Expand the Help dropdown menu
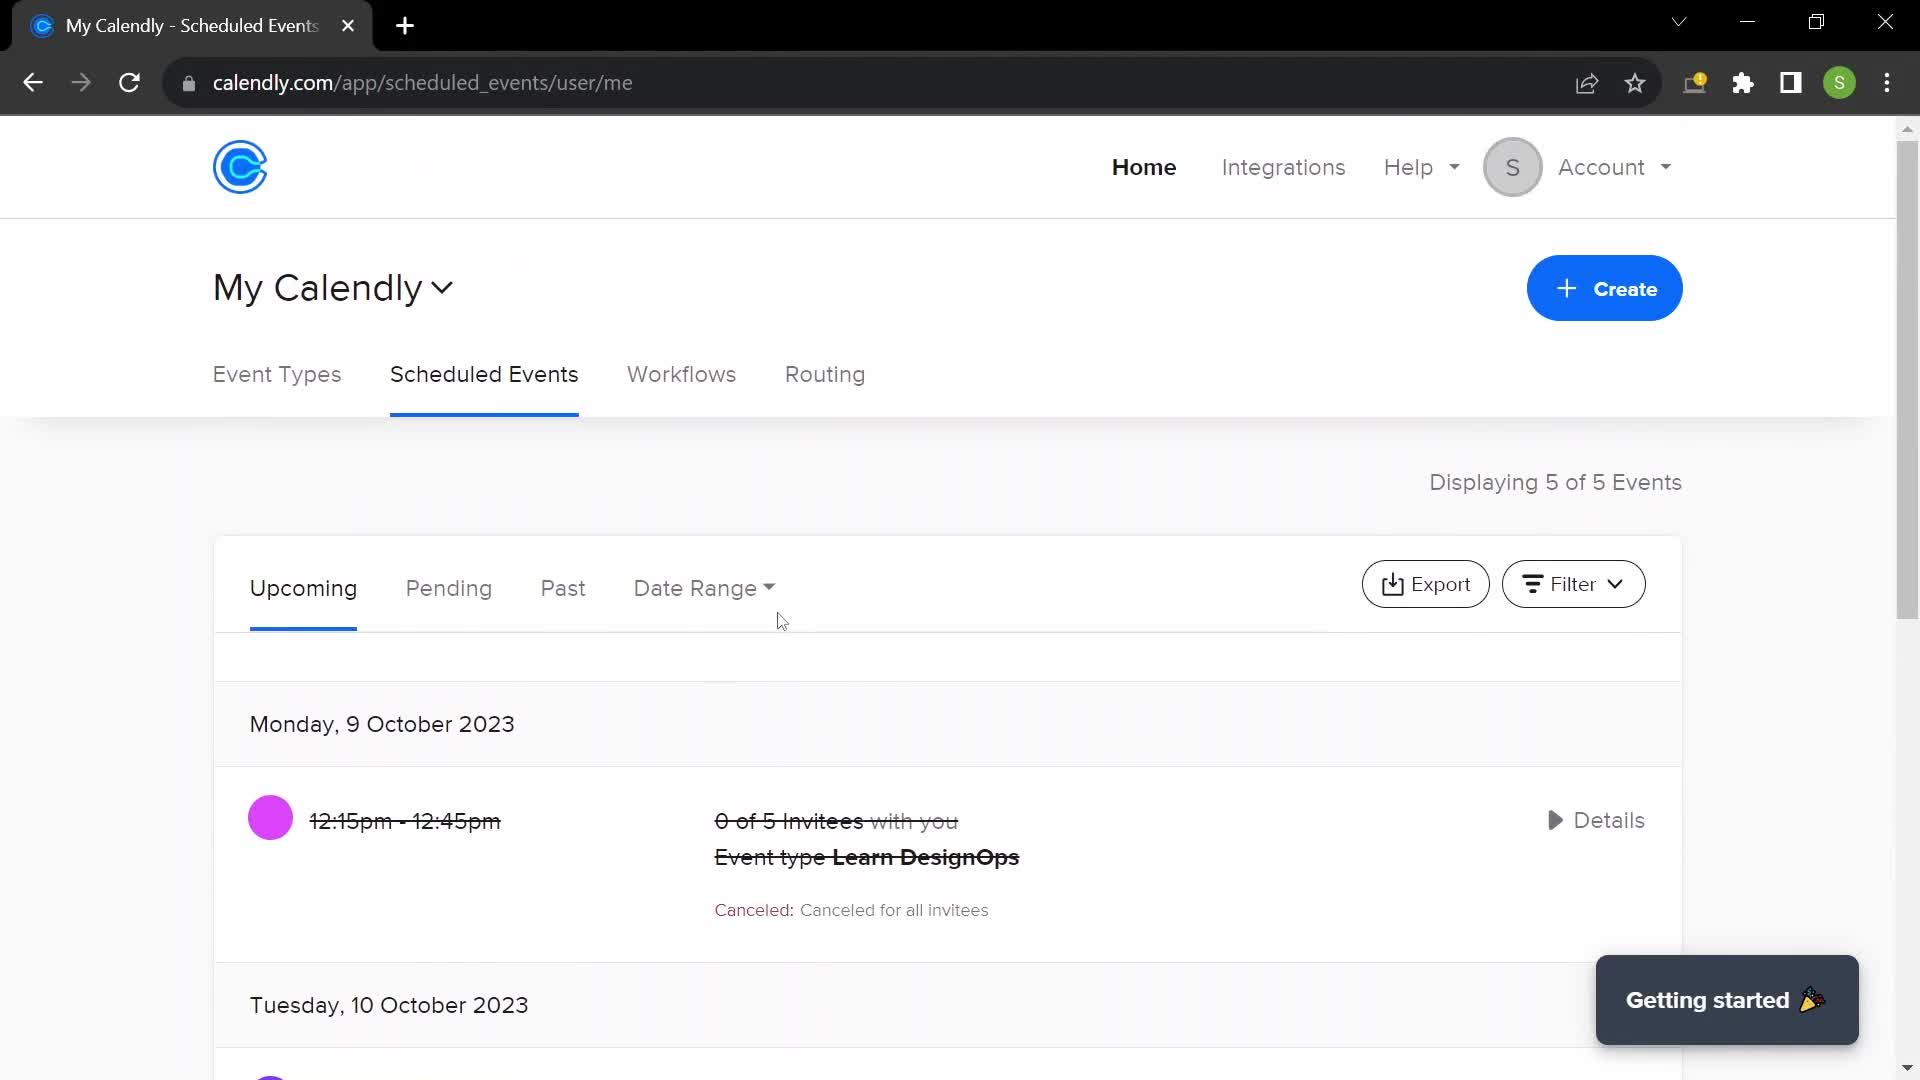 pyautogui.click(x=1422, y=167)
